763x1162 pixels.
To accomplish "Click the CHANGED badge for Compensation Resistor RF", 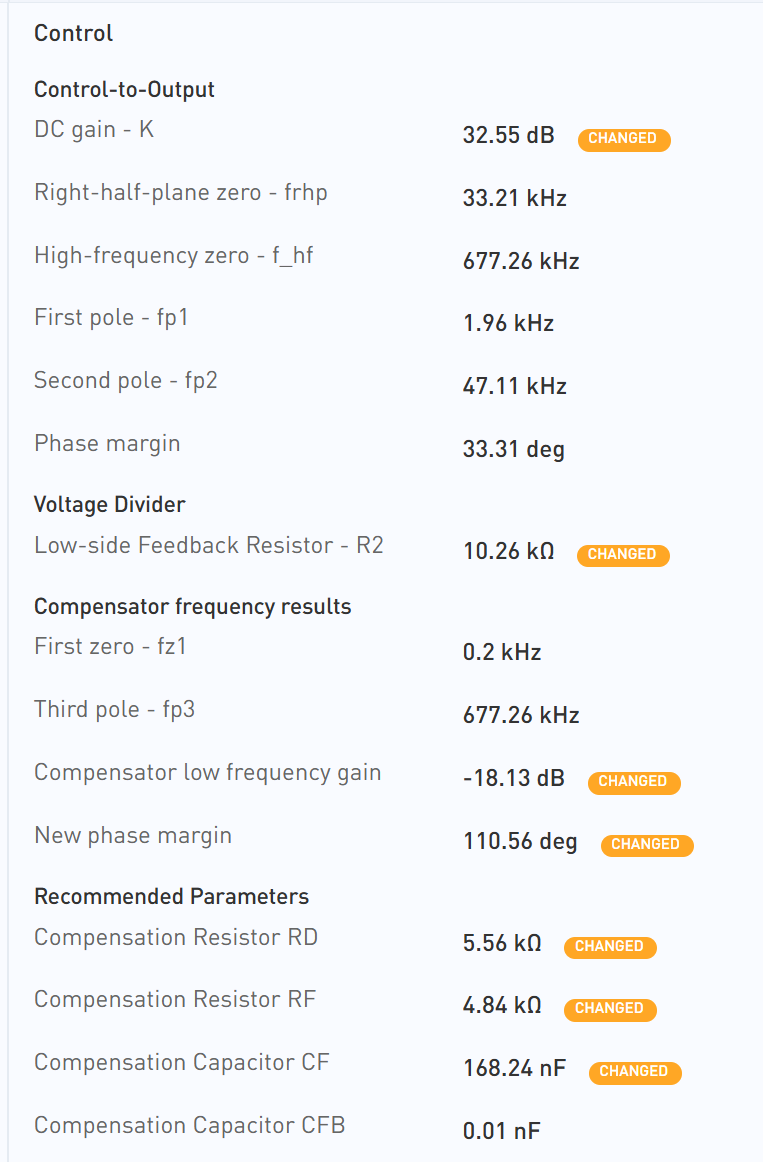I will pos(609,1009).
